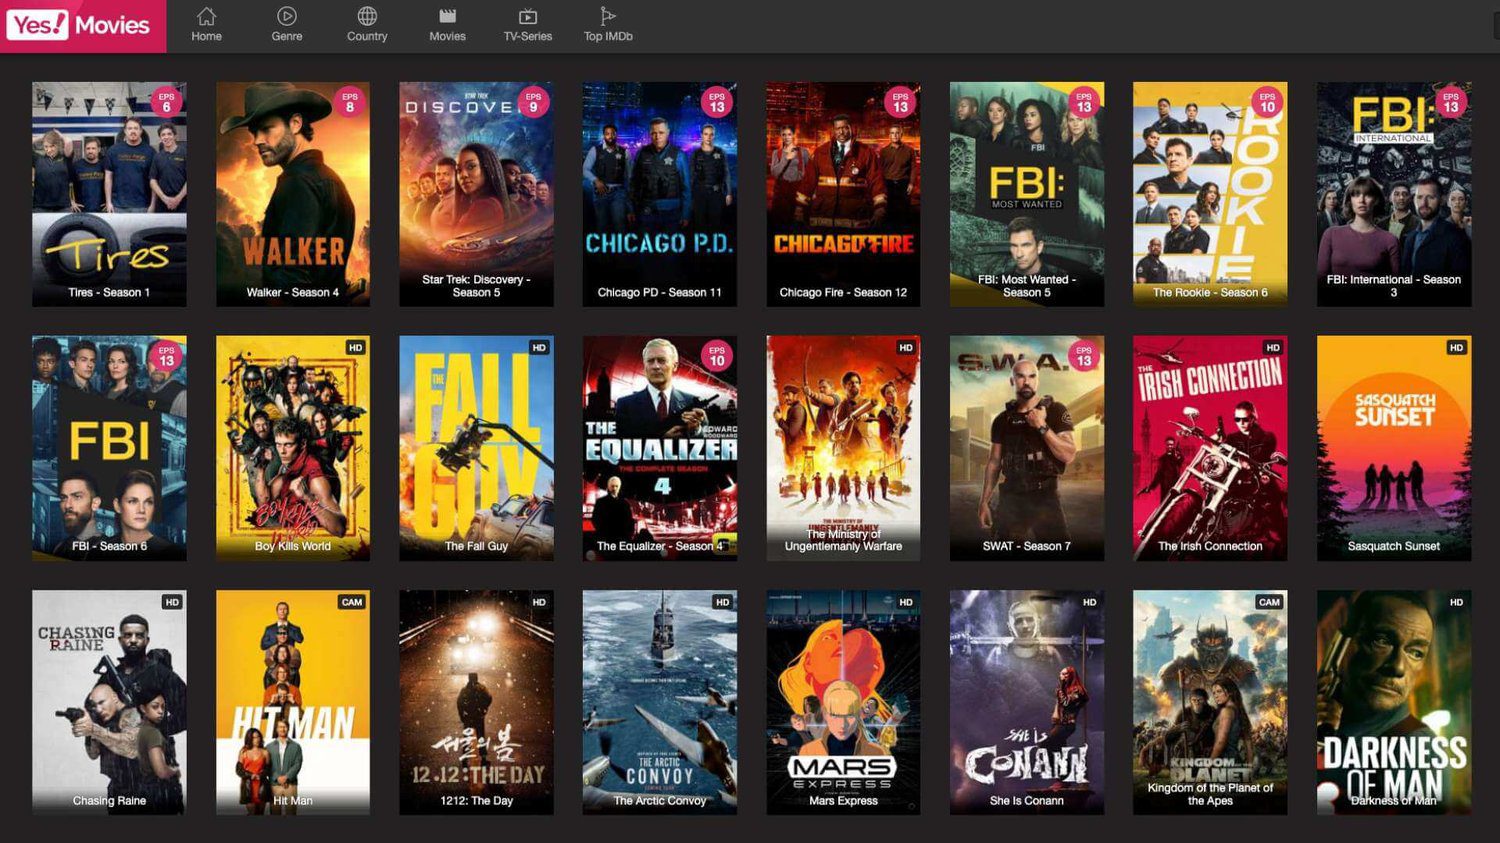Click the HD badge on The Irish Connection
Screen dimensions: 1500x843
(x=1273, y=348)
